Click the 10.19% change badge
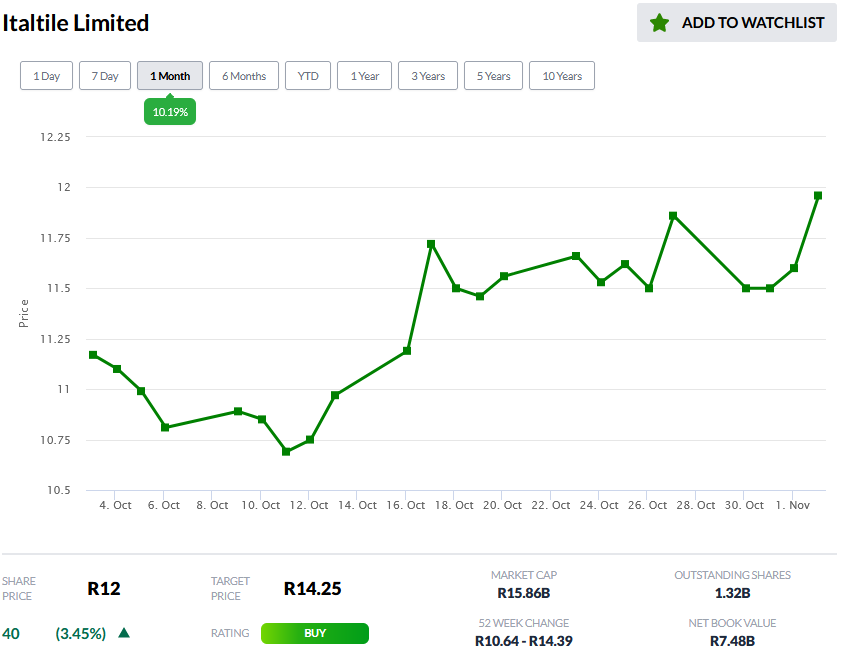 click(170, 112)
